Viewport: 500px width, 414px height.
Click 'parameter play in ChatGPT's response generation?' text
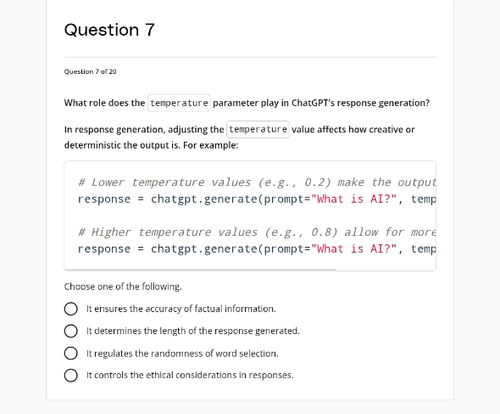pyautogui.click(x=321, y=103)
